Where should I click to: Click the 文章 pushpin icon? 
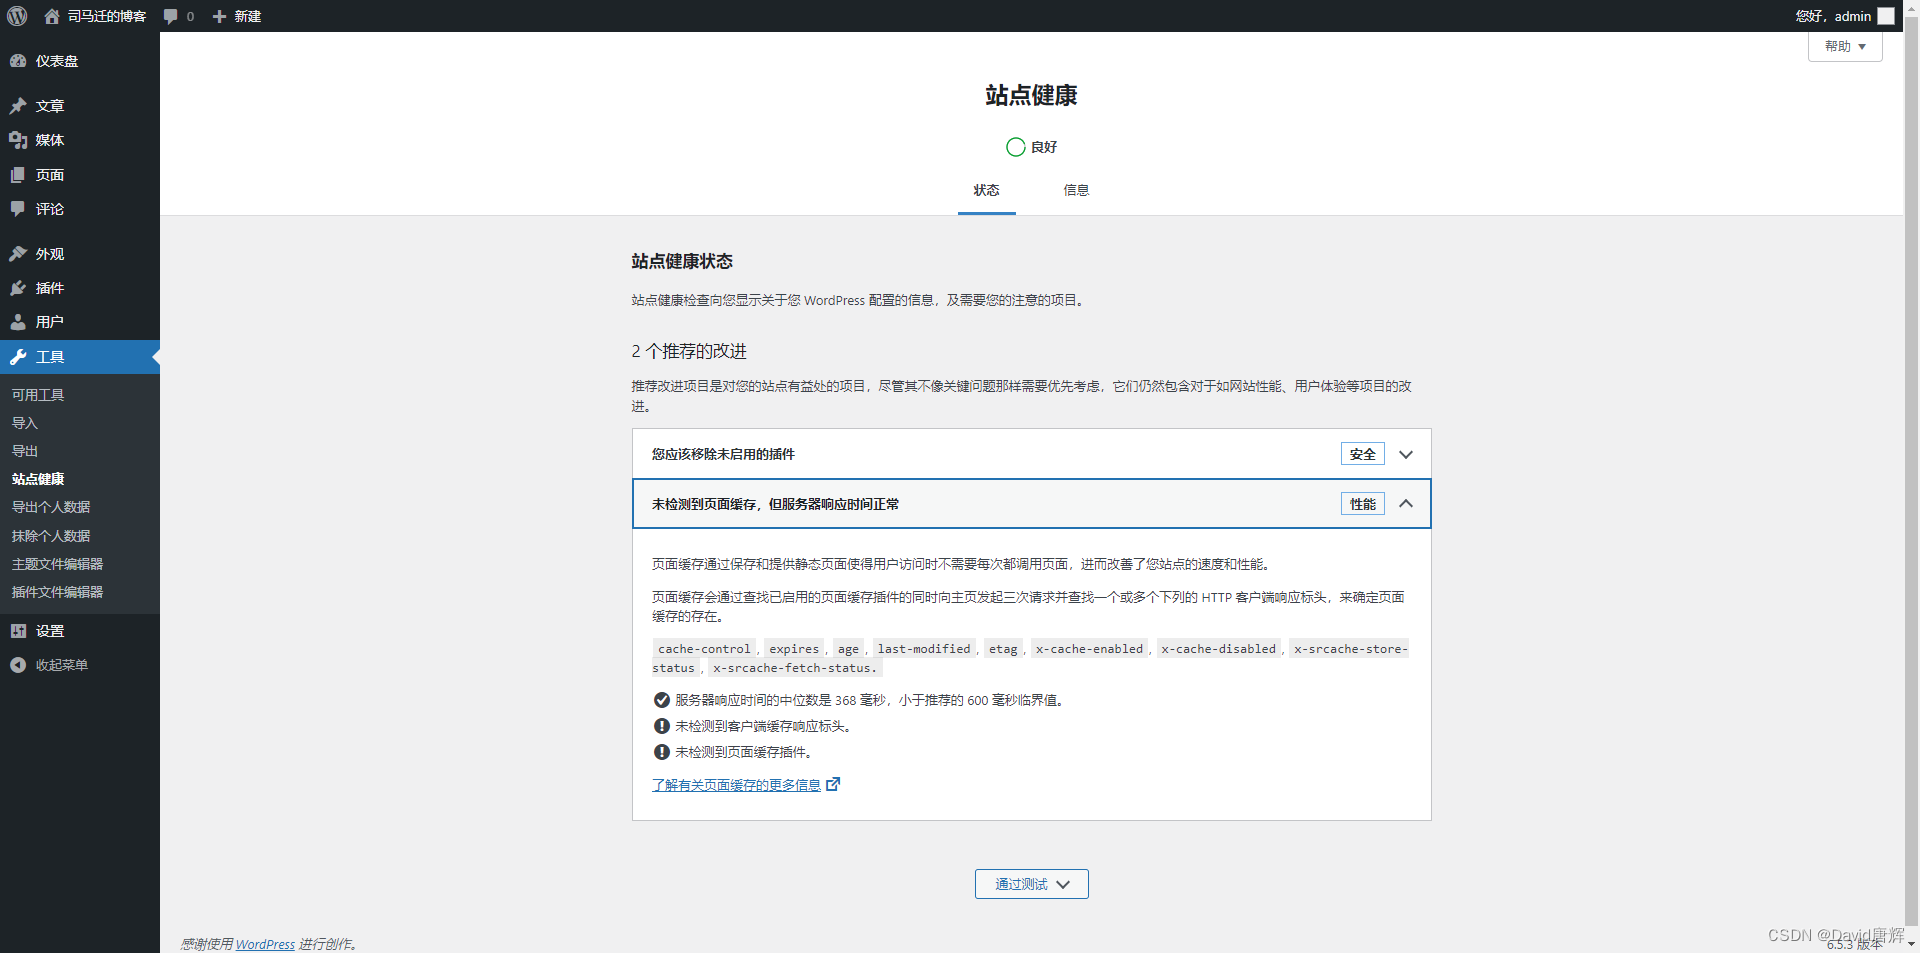pos(18,106)
